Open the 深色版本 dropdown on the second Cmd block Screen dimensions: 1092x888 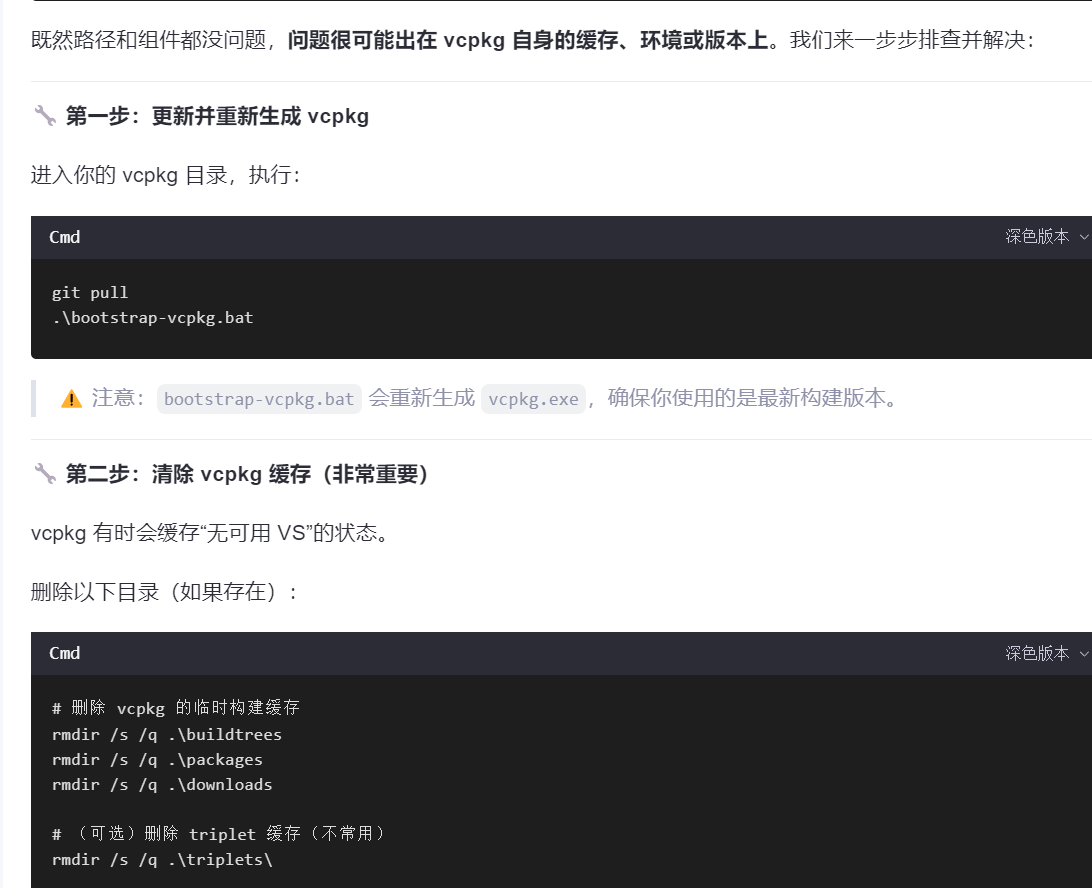tap(1047, 653)
